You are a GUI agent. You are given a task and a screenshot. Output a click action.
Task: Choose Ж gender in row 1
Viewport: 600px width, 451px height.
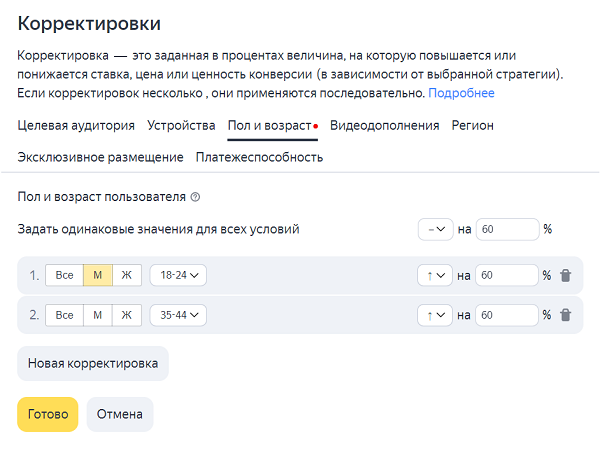click(127, 275)
